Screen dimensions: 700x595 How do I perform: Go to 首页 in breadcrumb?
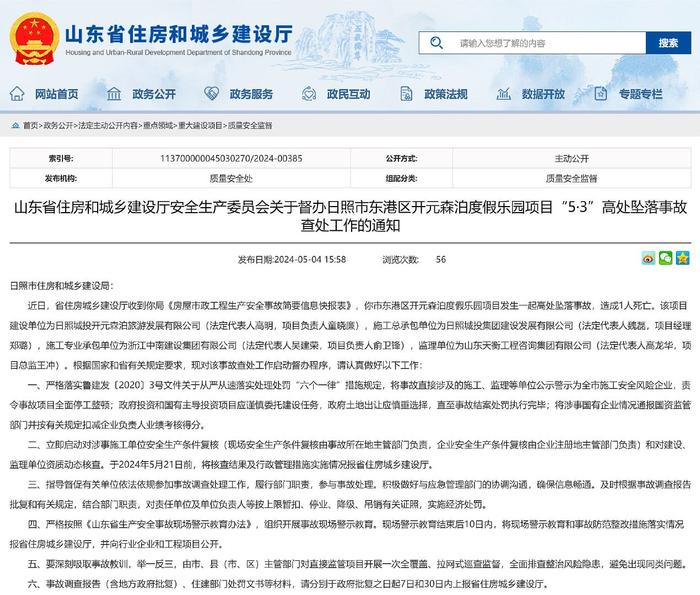tap(30, 125)
